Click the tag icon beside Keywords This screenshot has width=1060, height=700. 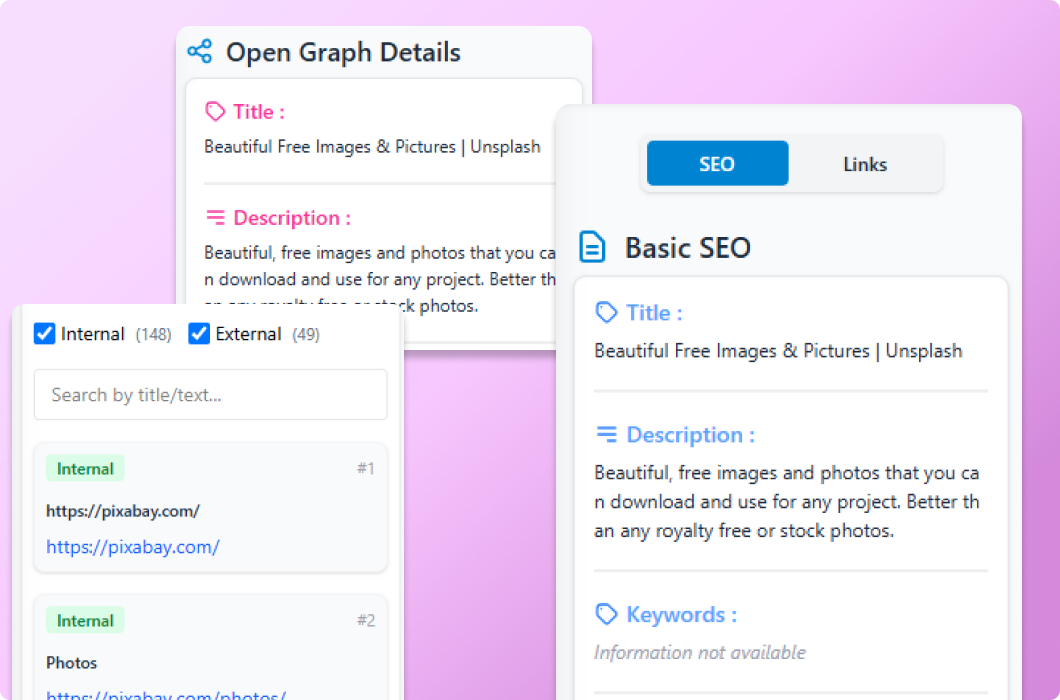point(606,614)
